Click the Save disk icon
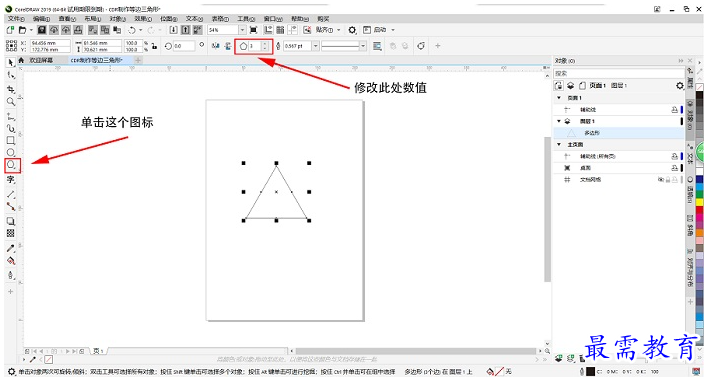Screen dimensions: 706x379 click(42, 30)
